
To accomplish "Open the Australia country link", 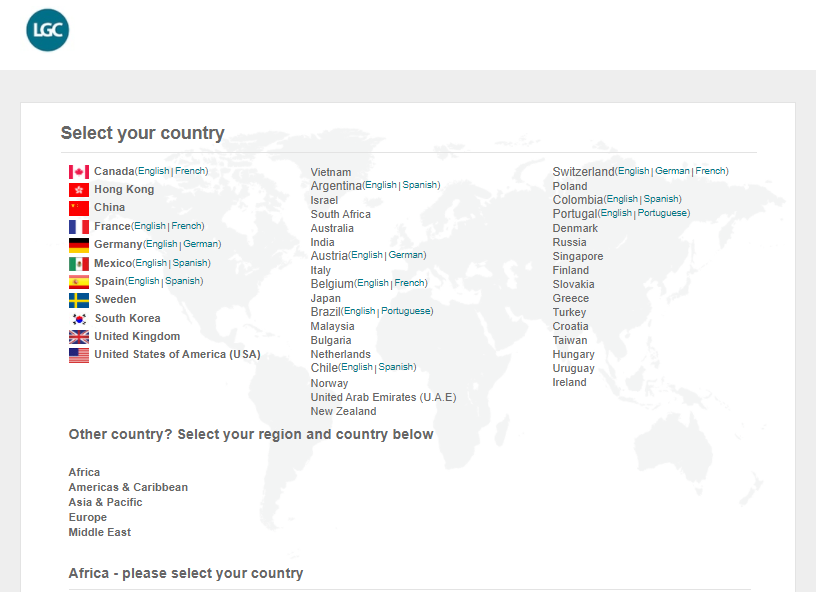I will point(332,228).
